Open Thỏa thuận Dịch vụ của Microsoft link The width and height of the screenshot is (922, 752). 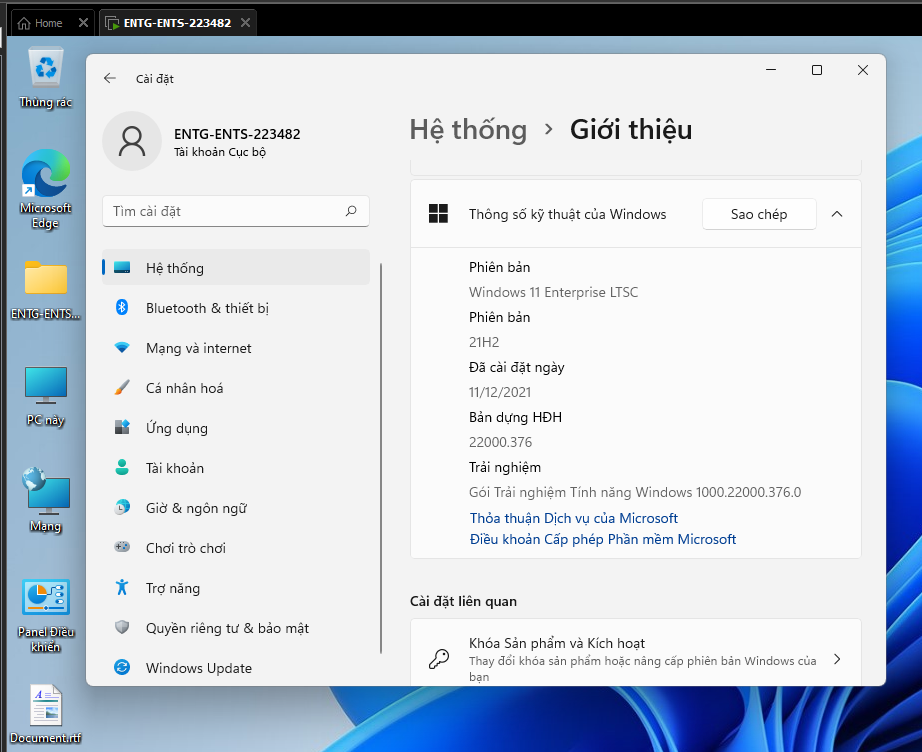(573, 518)
